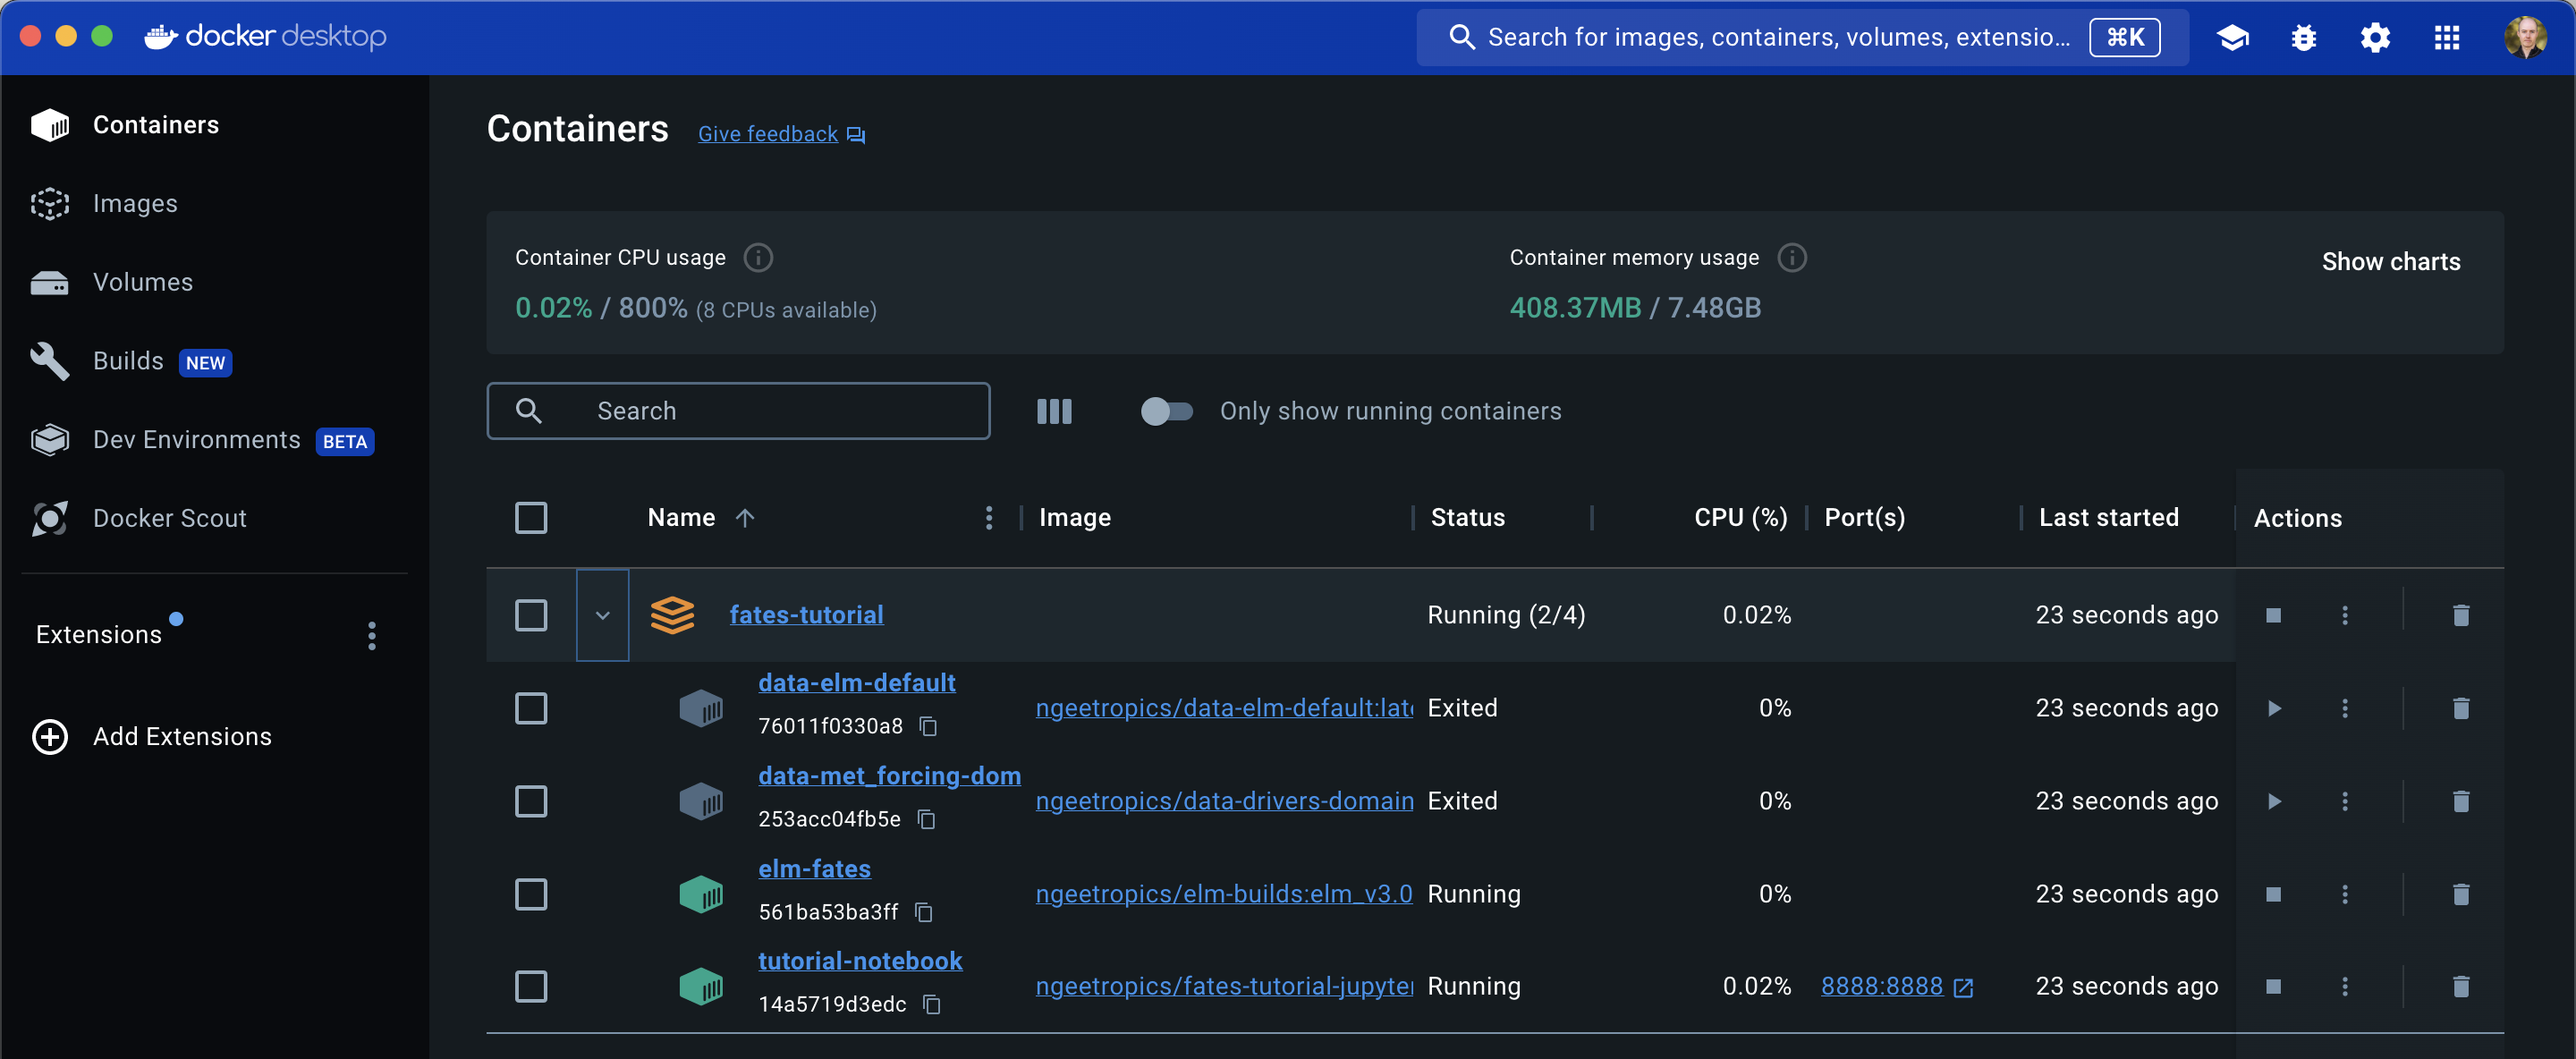Tick the select-all checkbox in table header
Screen dimensions: 2576x1059
[x=531, y=518]
